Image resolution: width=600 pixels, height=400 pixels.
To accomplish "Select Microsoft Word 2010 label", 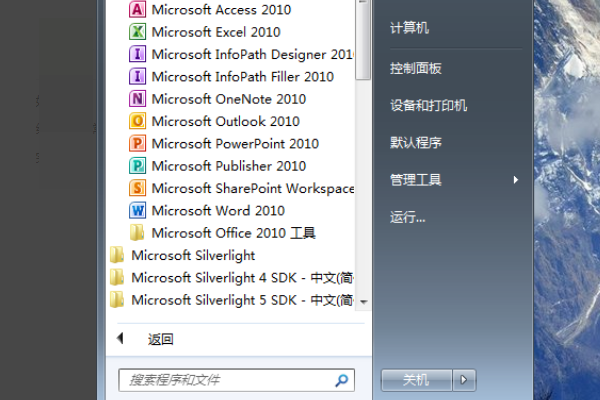I will [x=218, y=211].
